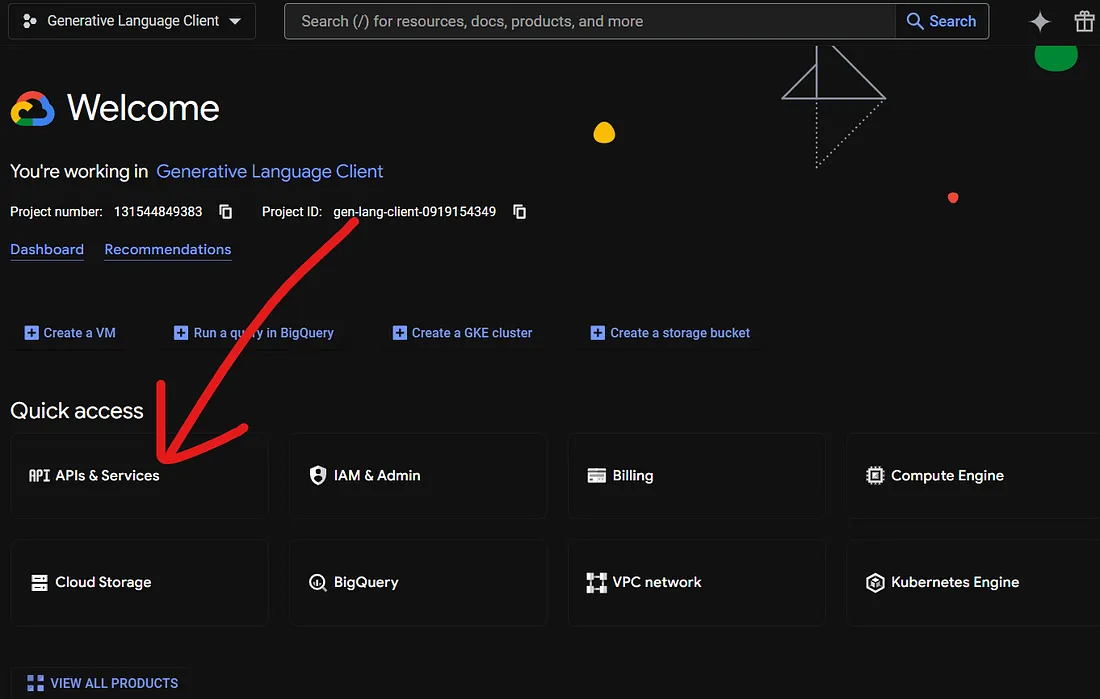1100x699 pixels.
Task: Click the BigQuery magnifier icon
Action: 318,582
